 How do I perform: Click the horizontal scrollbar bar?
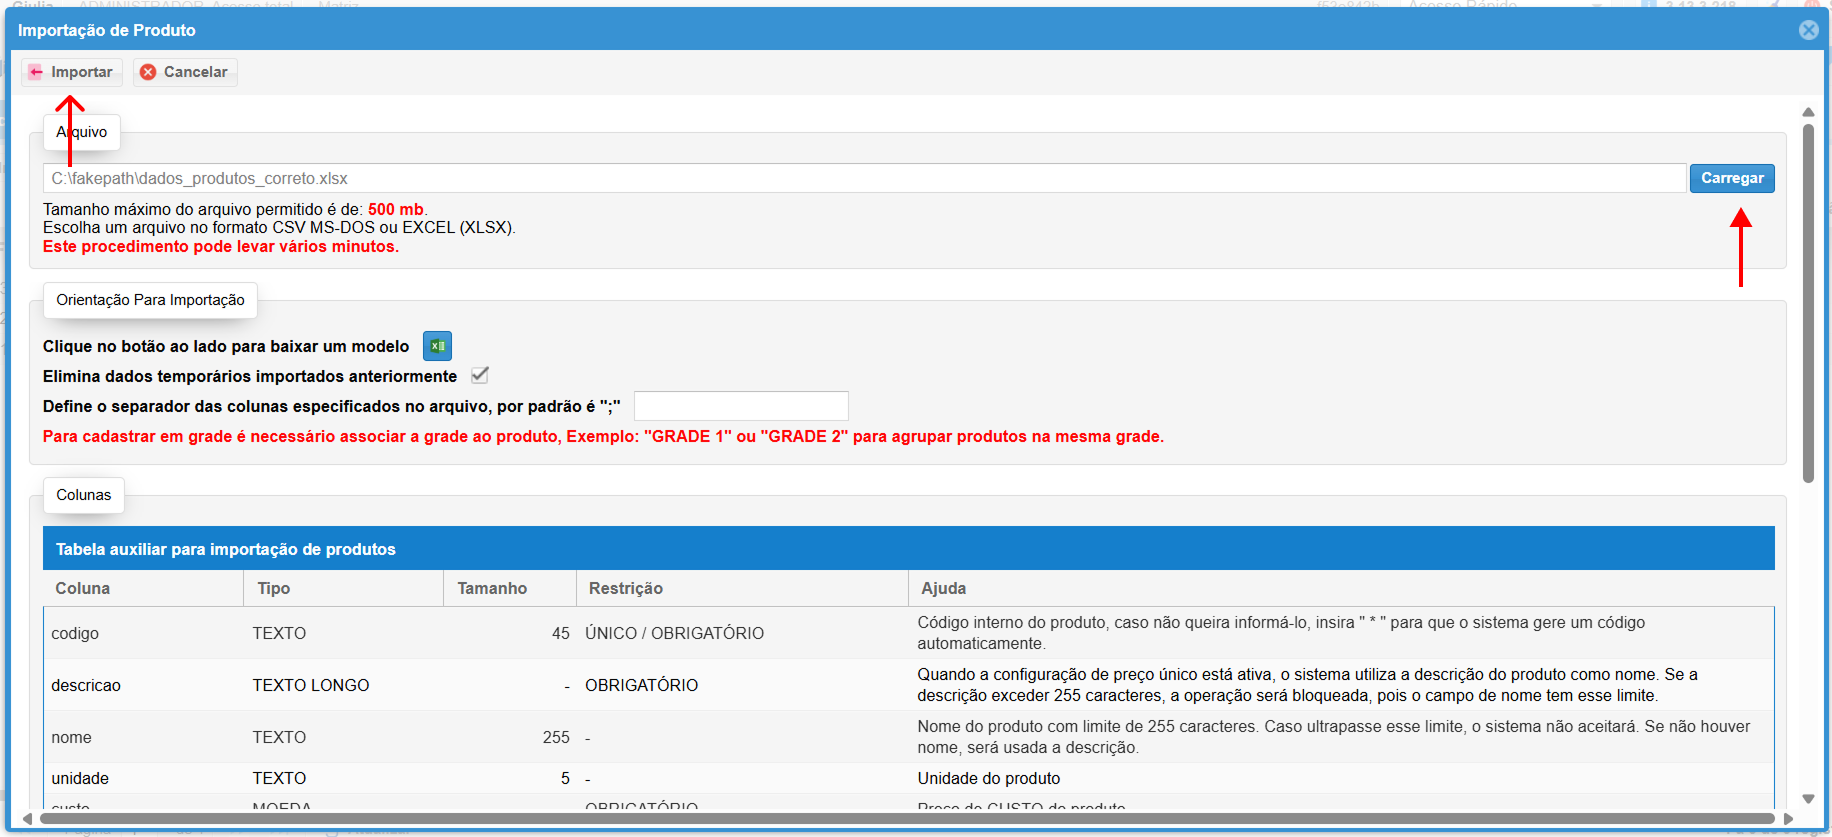900,819
